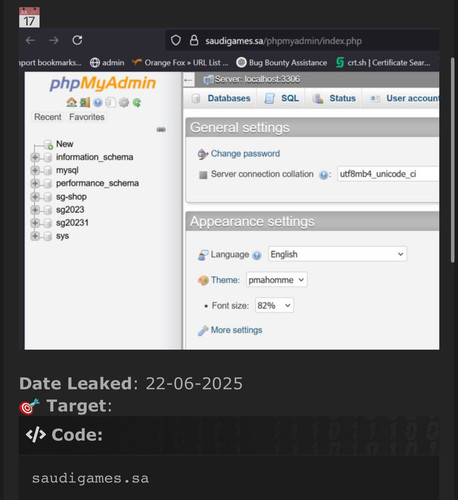
Task: Open the Databases tab
Action: click(x=221, y=98)
